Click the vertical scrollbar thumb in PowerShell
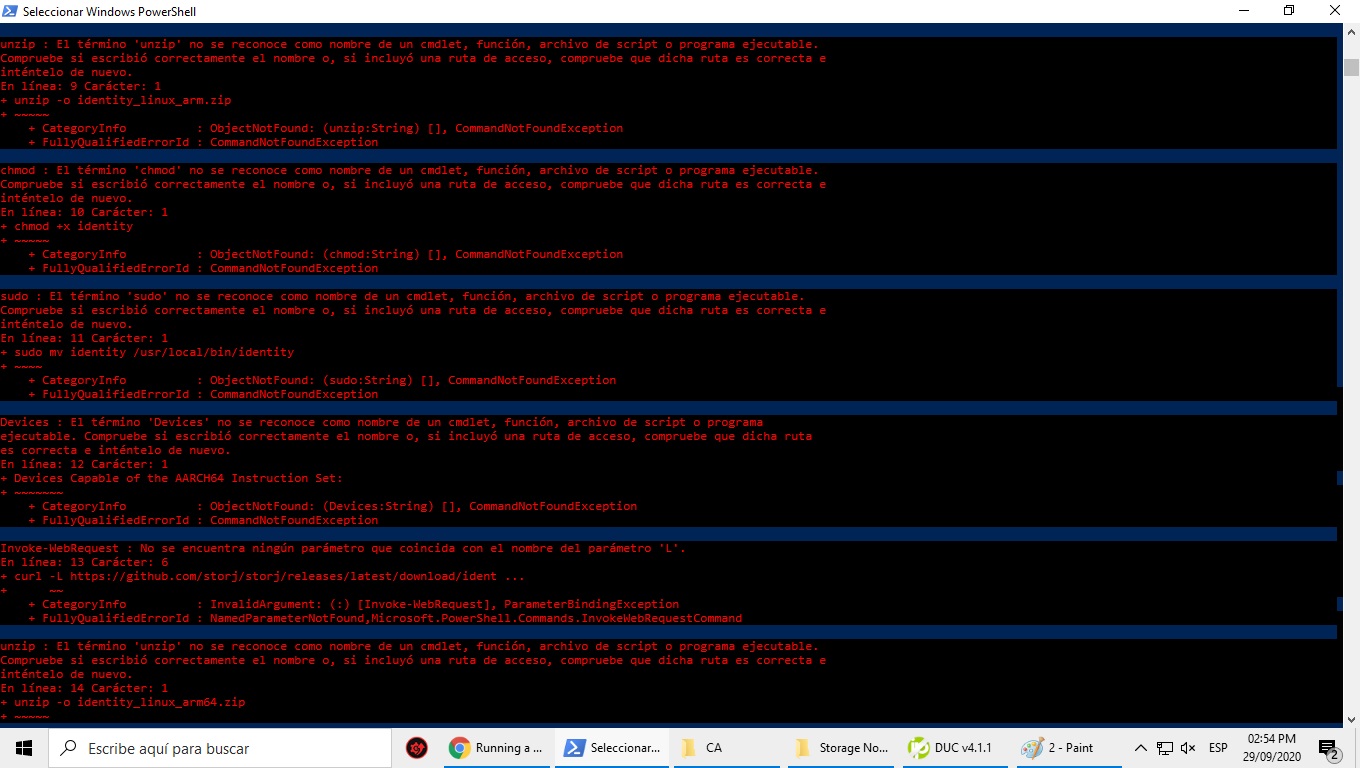 click(1351, 68)
